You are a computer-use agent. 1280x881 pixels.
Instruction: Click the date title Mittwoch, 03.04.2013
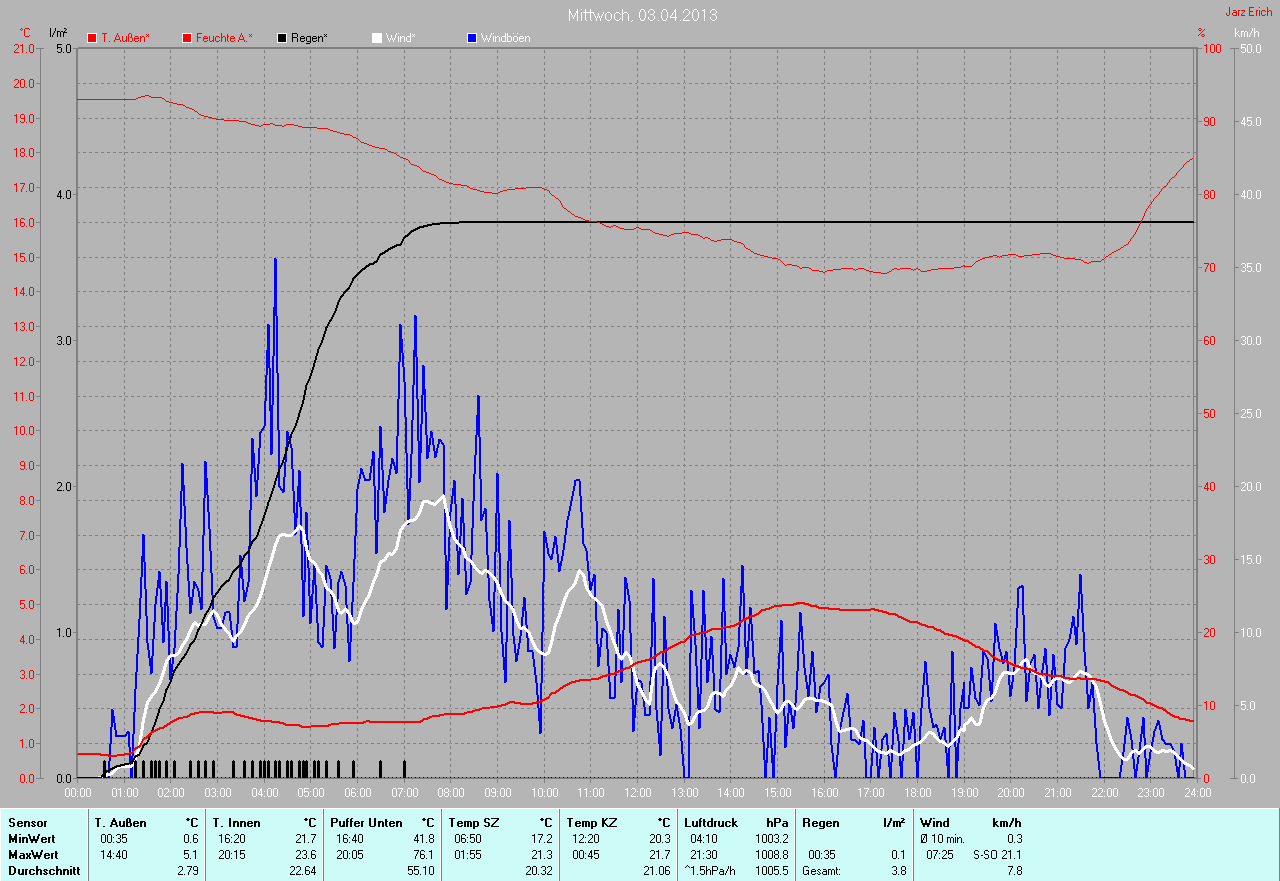click(642, 15)
